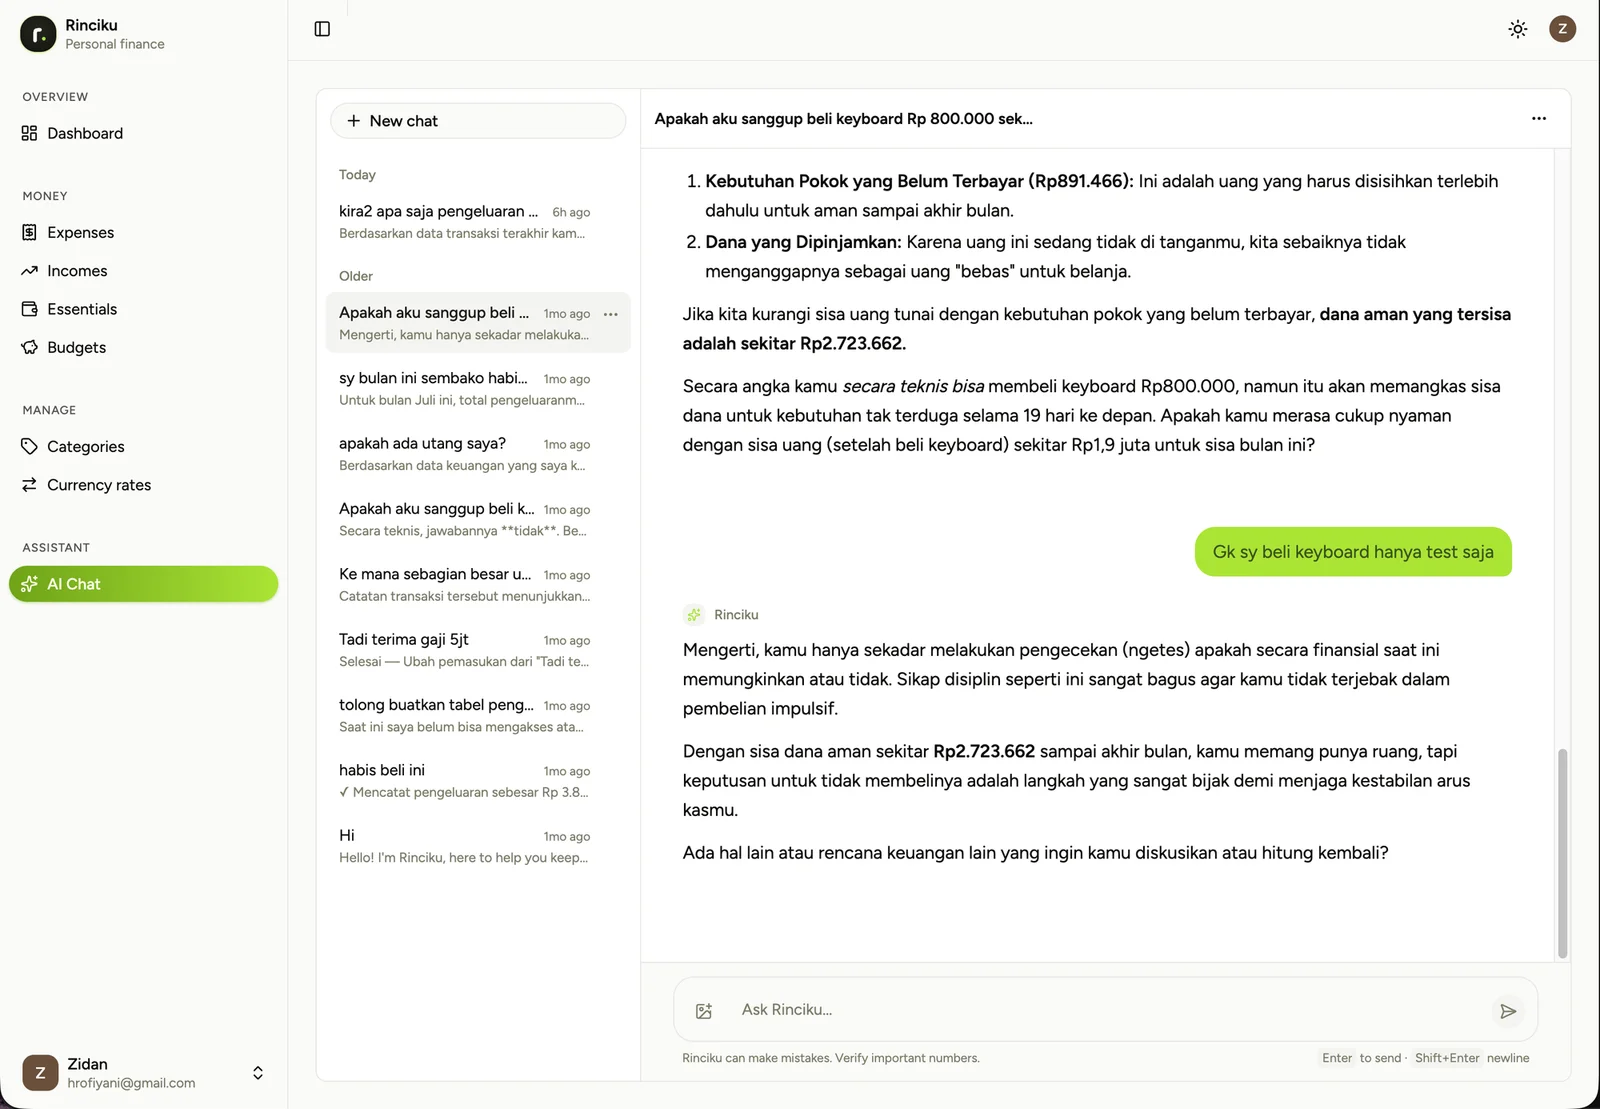Click 'Rinciku can make mistakes' disclaimer
Viewport: 1600px width, 1109px height.
tap(831, 1058)
